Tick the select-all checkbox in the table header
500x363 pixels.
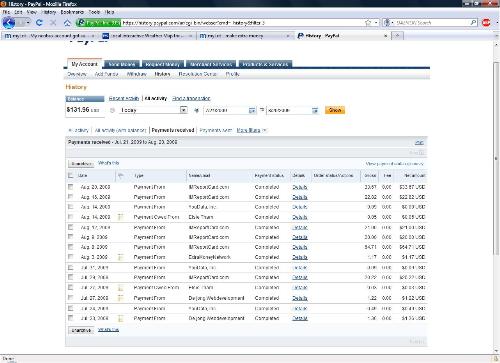point(70,175)
